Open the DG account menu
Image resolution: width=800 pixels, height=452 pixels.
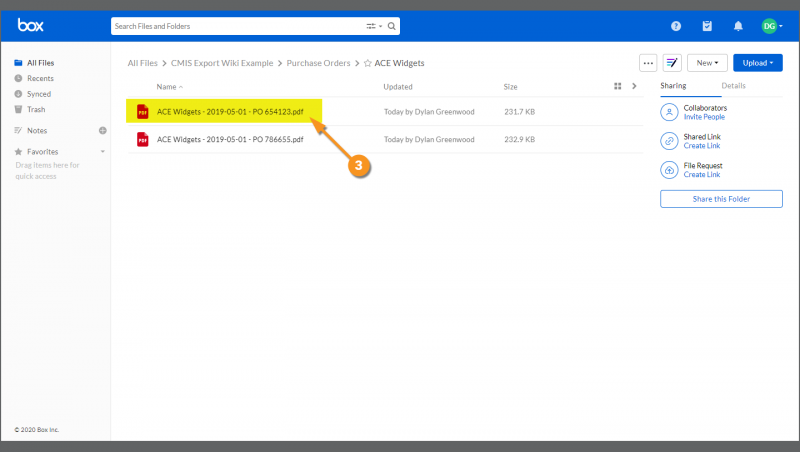click(x=771, y=26)
